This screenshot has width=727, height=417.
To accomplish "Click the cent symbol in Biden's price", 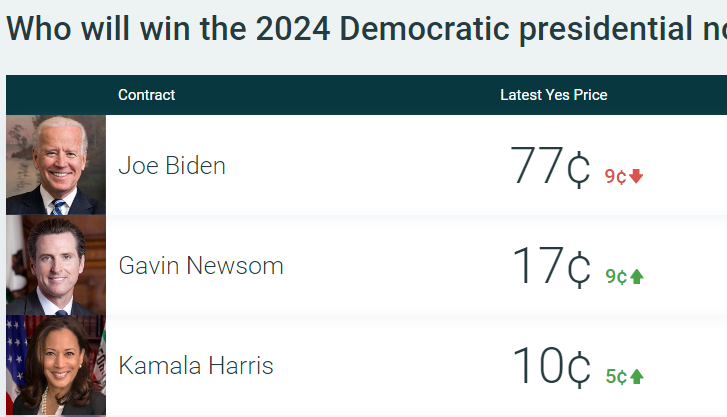I will click(x=579, y=170).
